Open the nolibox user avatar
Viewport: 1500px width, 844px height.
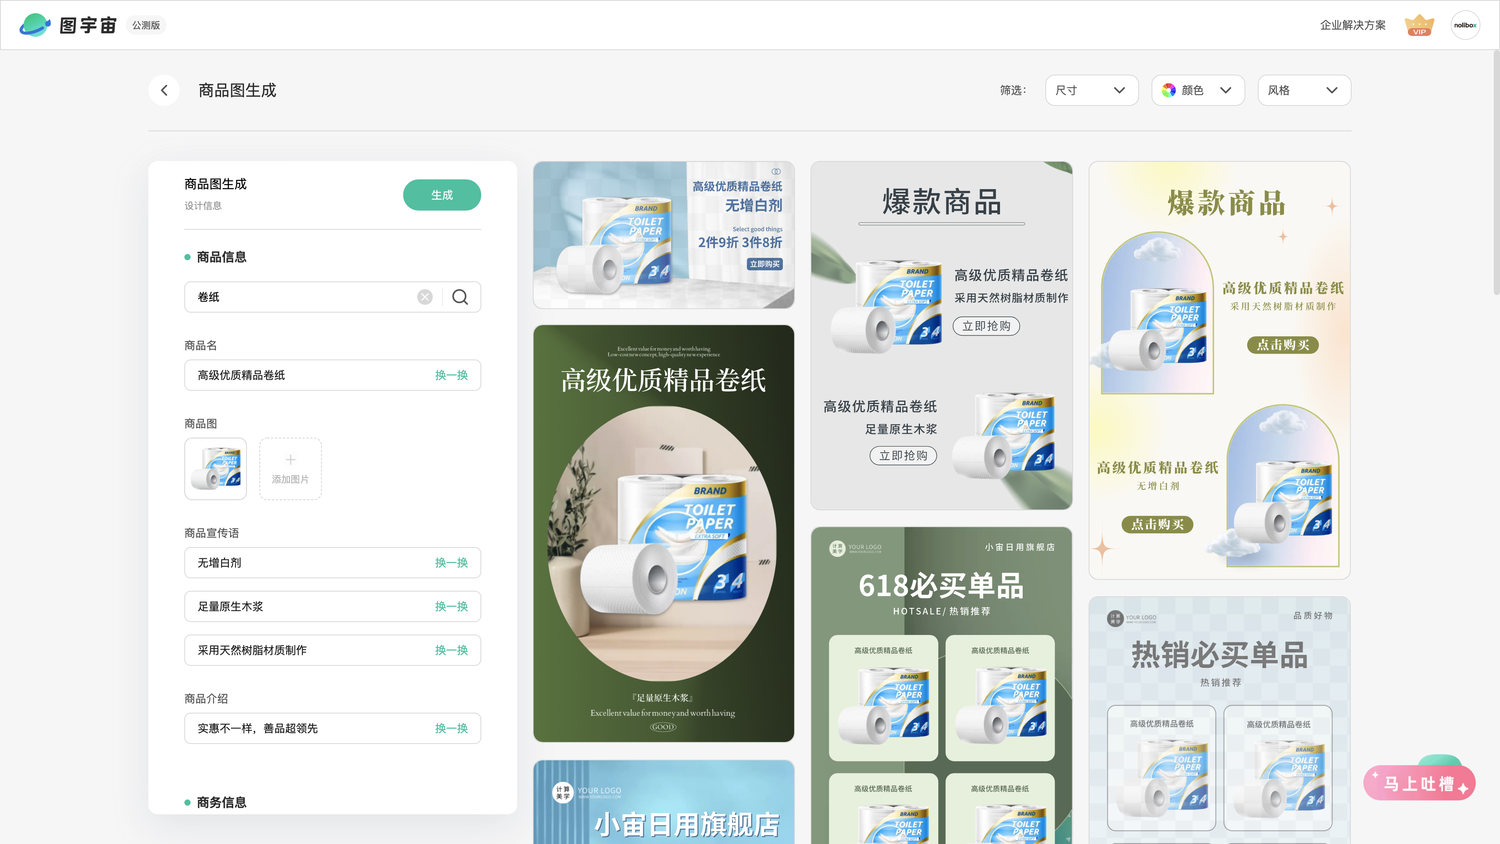[x=1465, y=25]
